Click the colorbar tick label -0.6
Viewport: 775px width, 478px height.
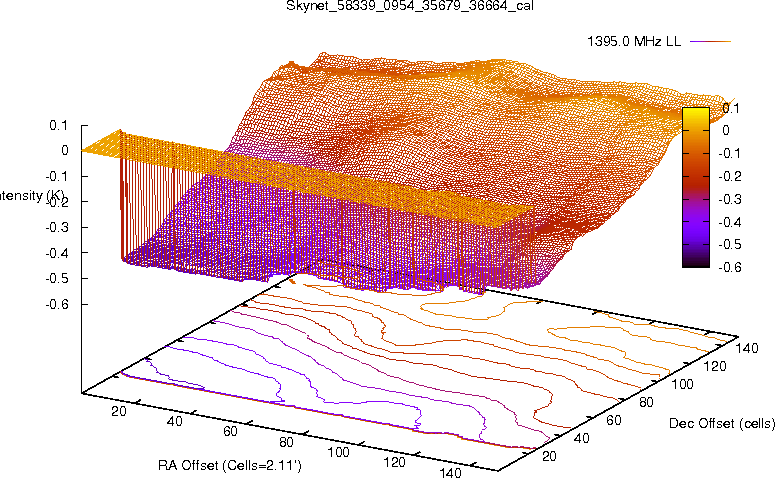(x=730, y=267)
